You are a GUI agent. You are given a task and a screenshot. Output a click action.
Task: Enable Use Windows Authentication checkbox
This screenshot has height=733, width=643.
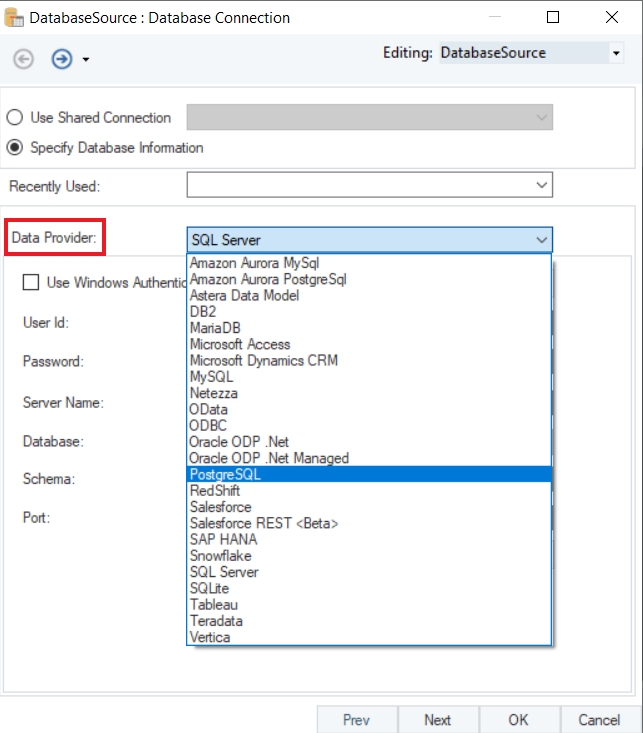pos(31,282)
